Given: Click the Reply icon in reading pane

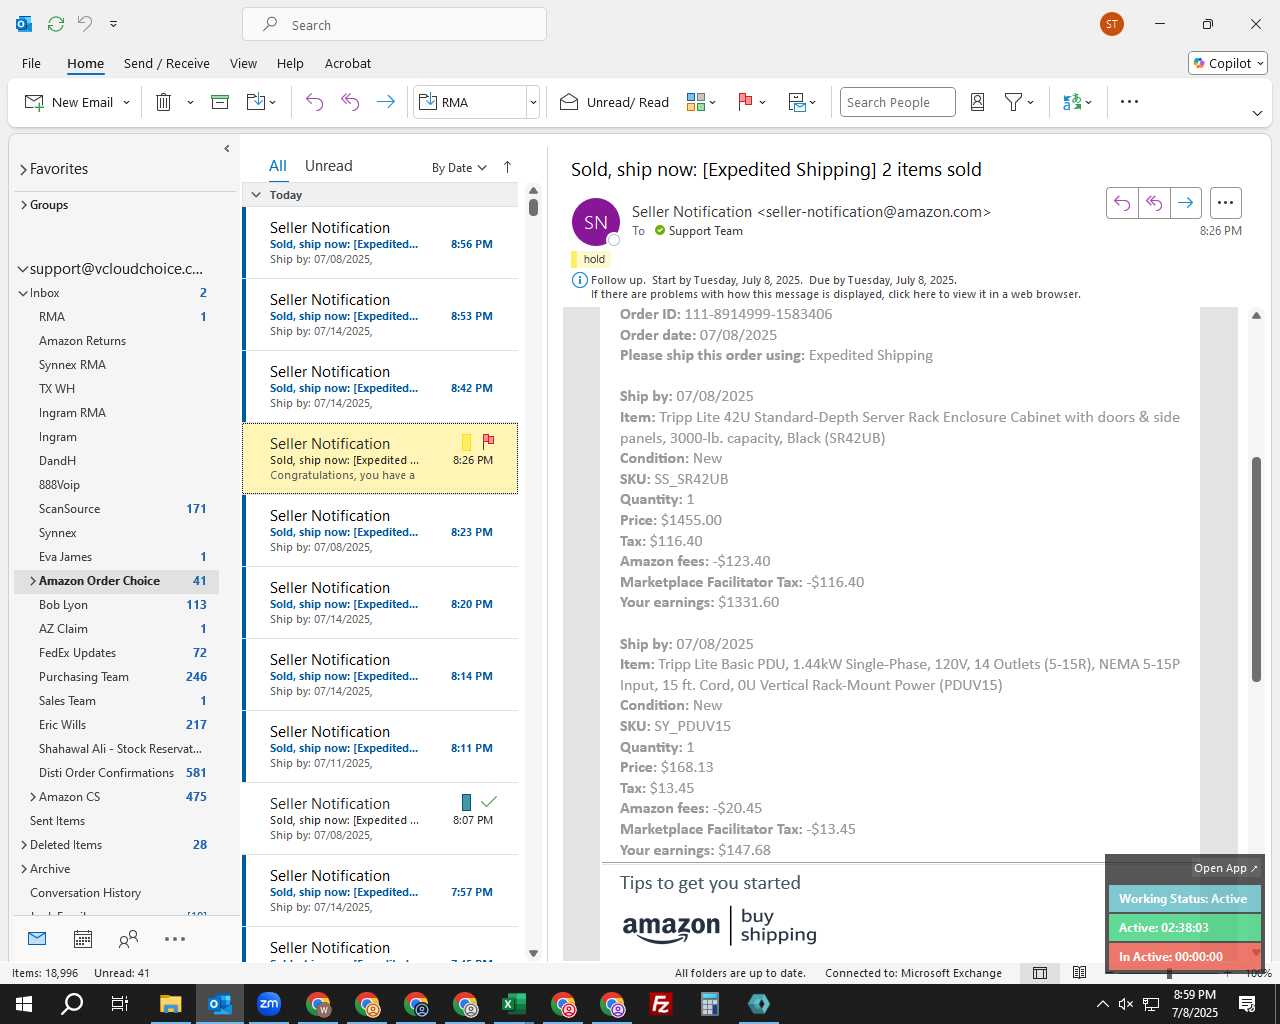Looking at the screenshot, I should coord(1122,203).
